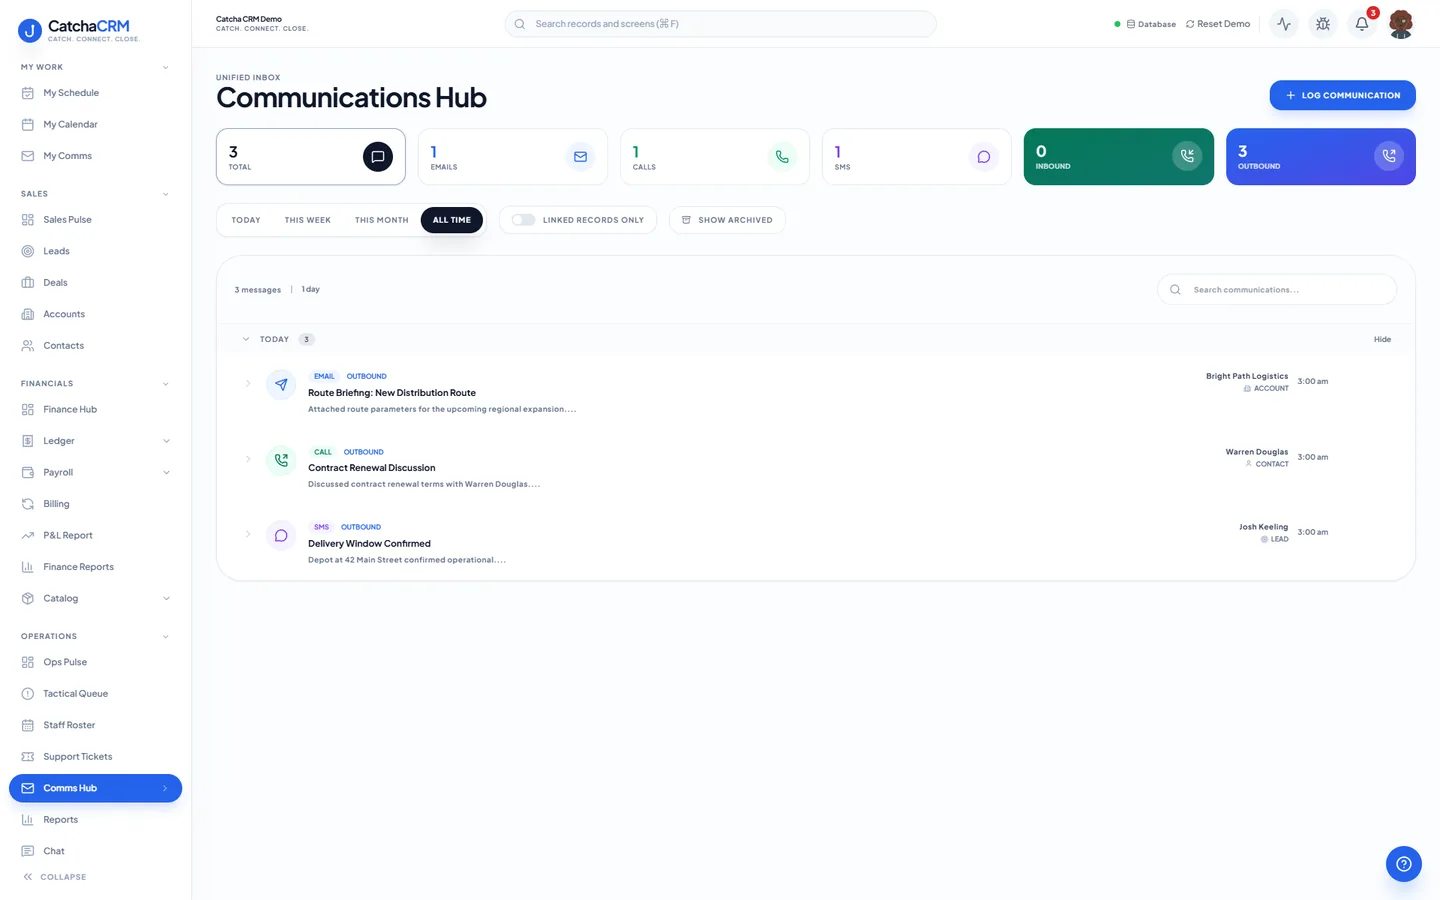This screenshot has height=900, width=1440.
Task: Open Sales Pulse in the sidebar
Action: coord(95,220)
